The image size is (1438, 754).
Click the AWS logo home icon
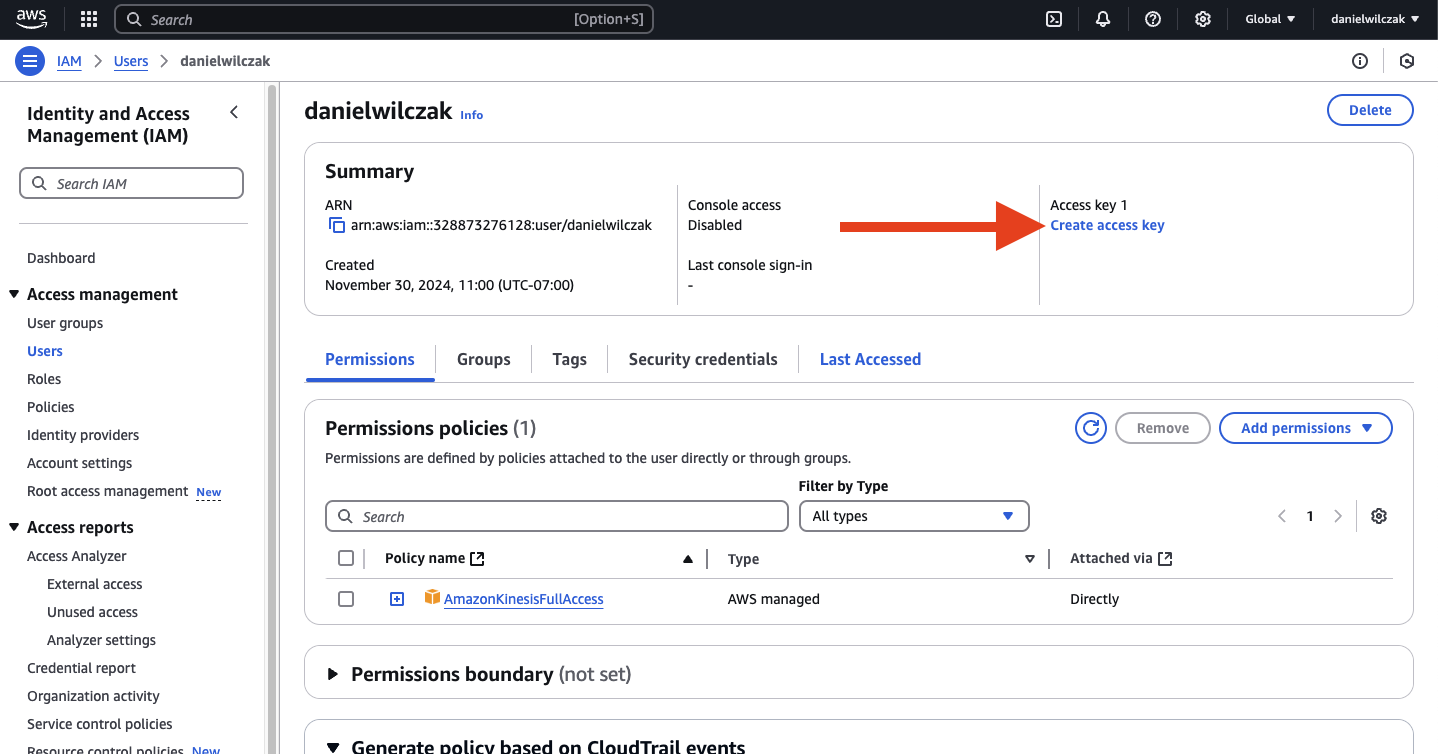(31, 19)
